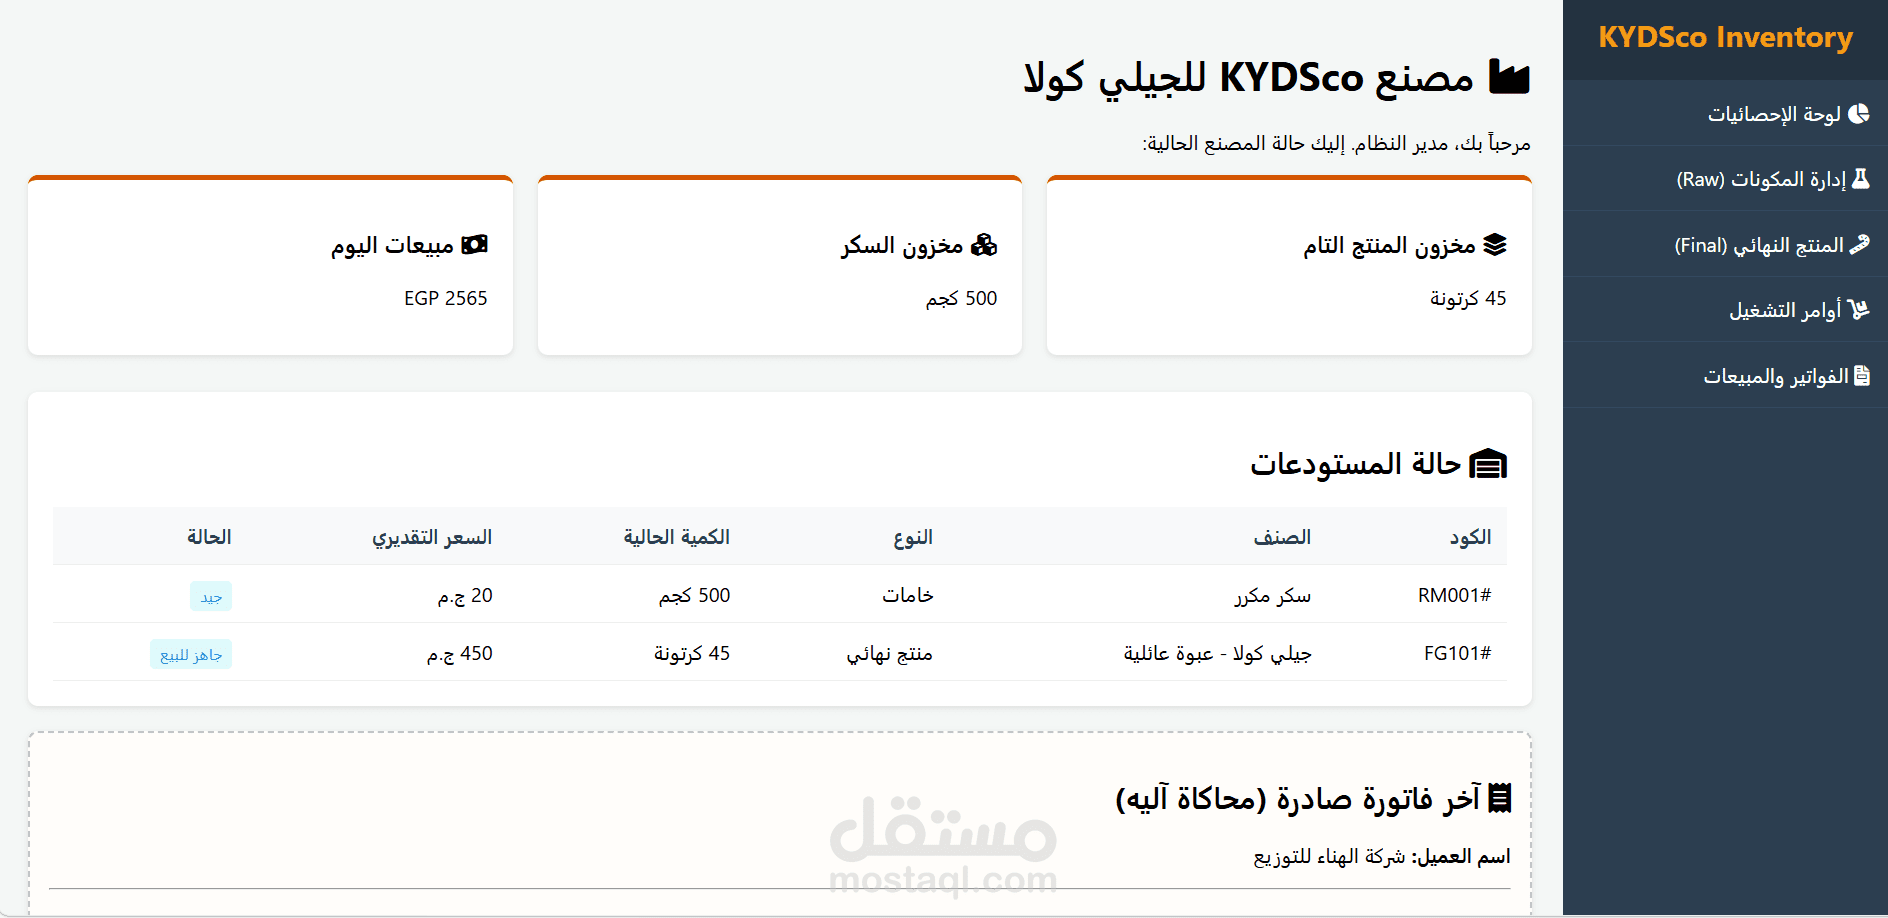This screenshot has width=1888, height=918.
Task: Click the EGP 2565 sales value
Action: [445, 298]
